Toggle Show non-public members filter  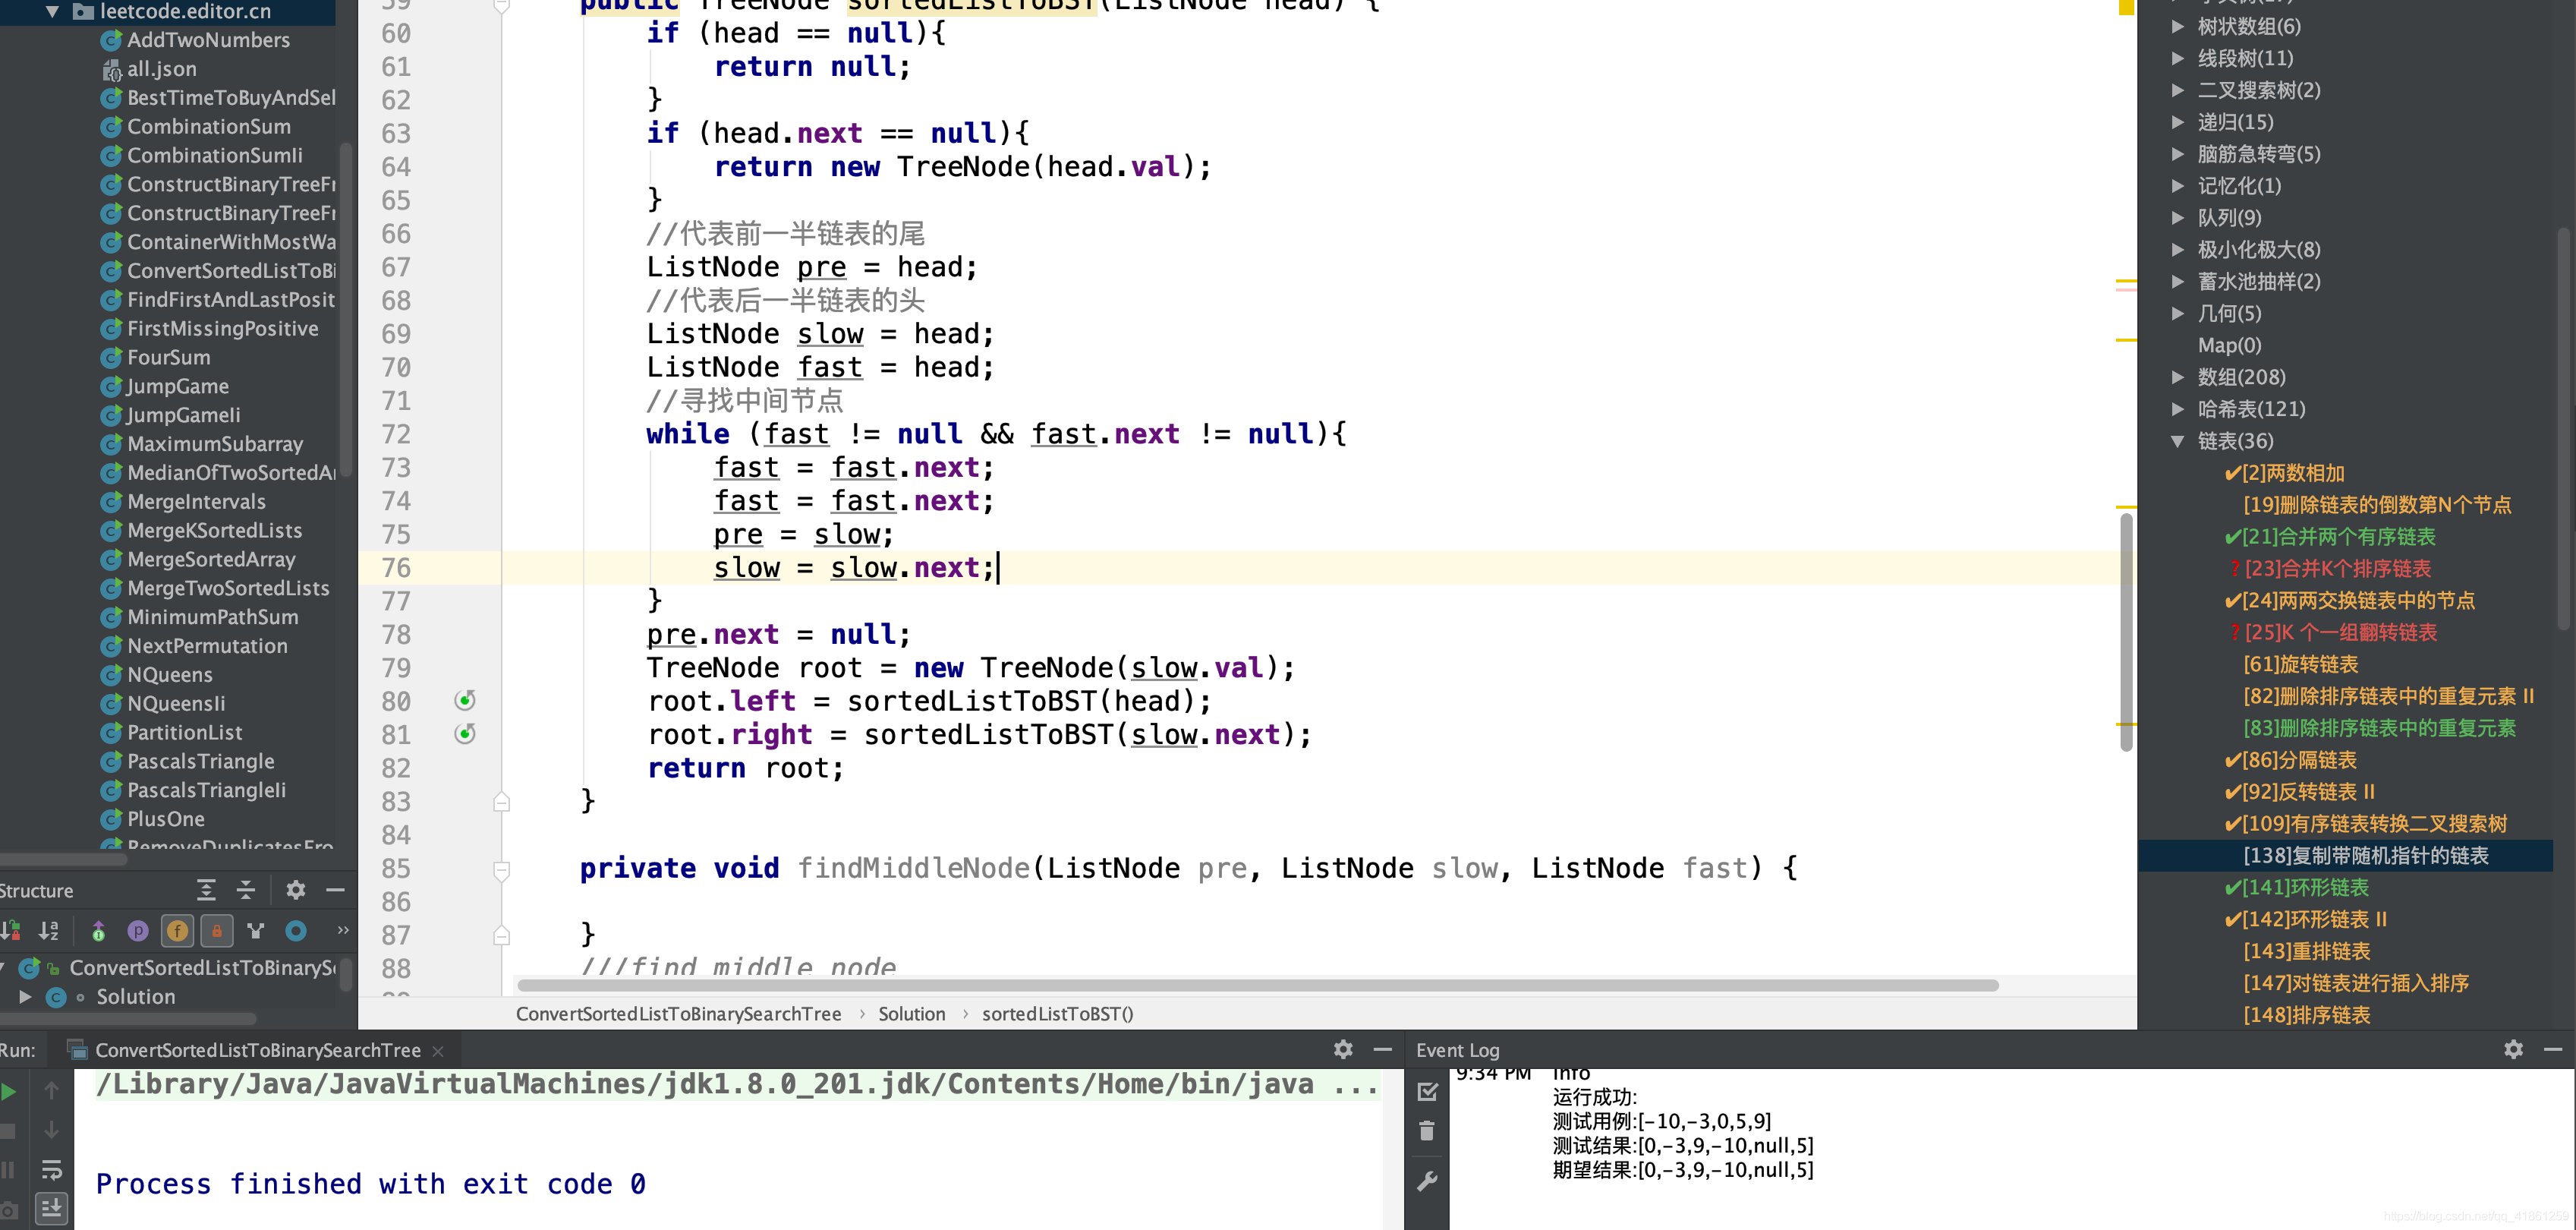pos(217,931)
